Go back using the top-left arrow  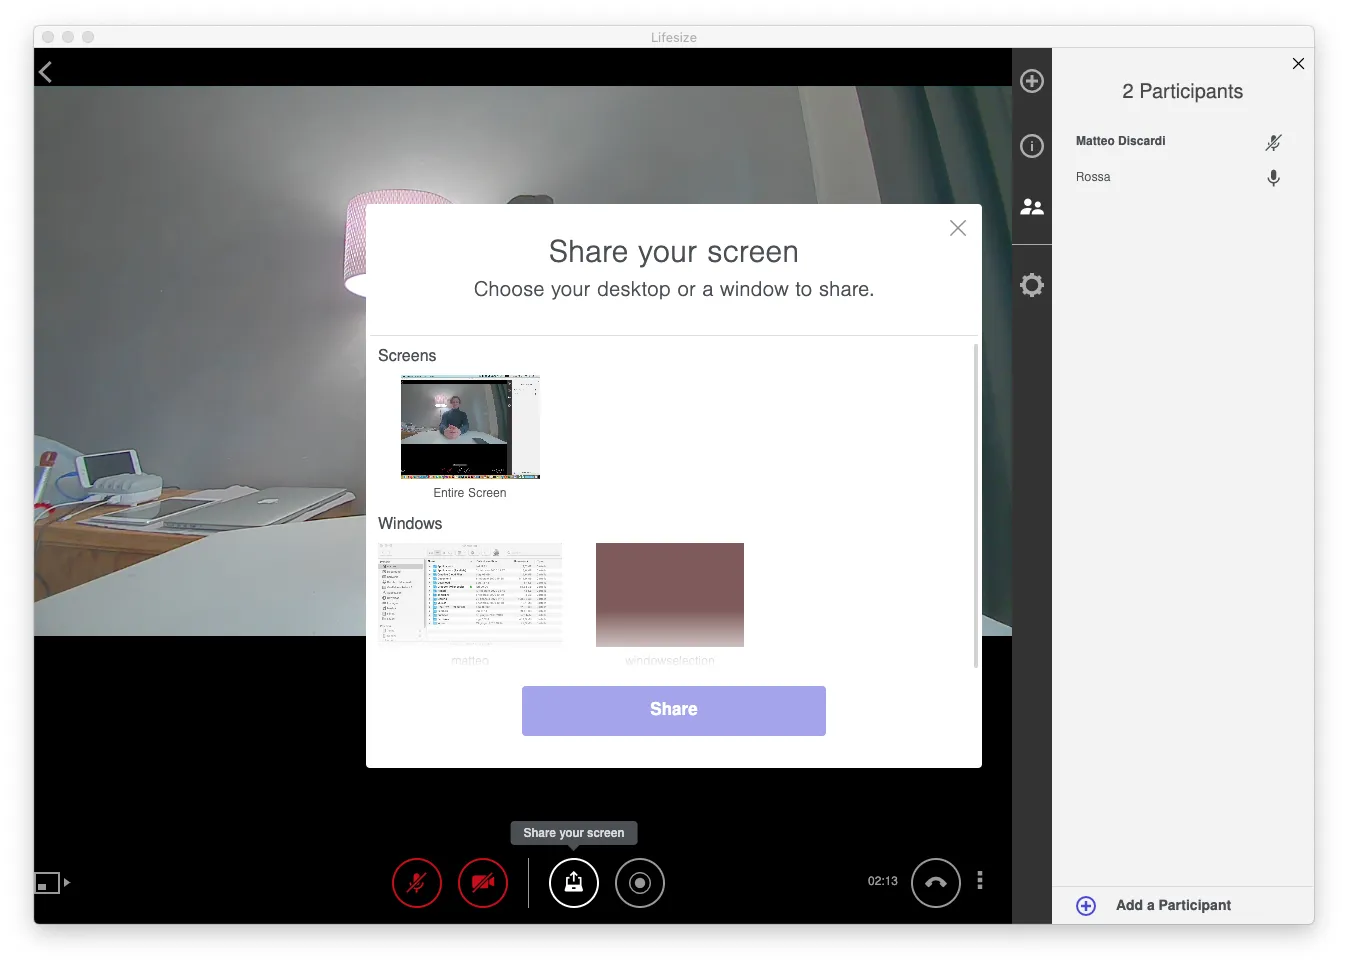click(45, 72)
